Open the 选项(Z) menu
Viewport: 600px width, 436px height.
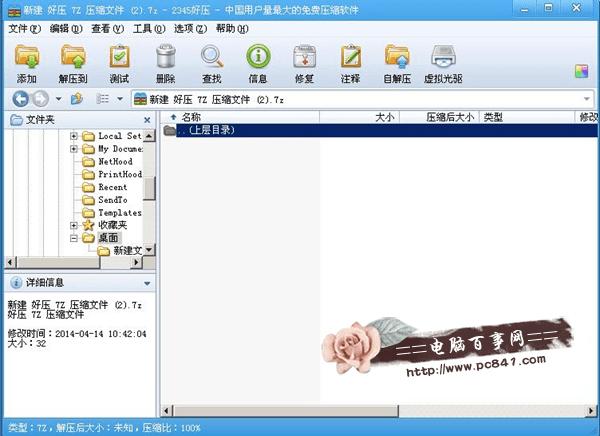(190, 29)
